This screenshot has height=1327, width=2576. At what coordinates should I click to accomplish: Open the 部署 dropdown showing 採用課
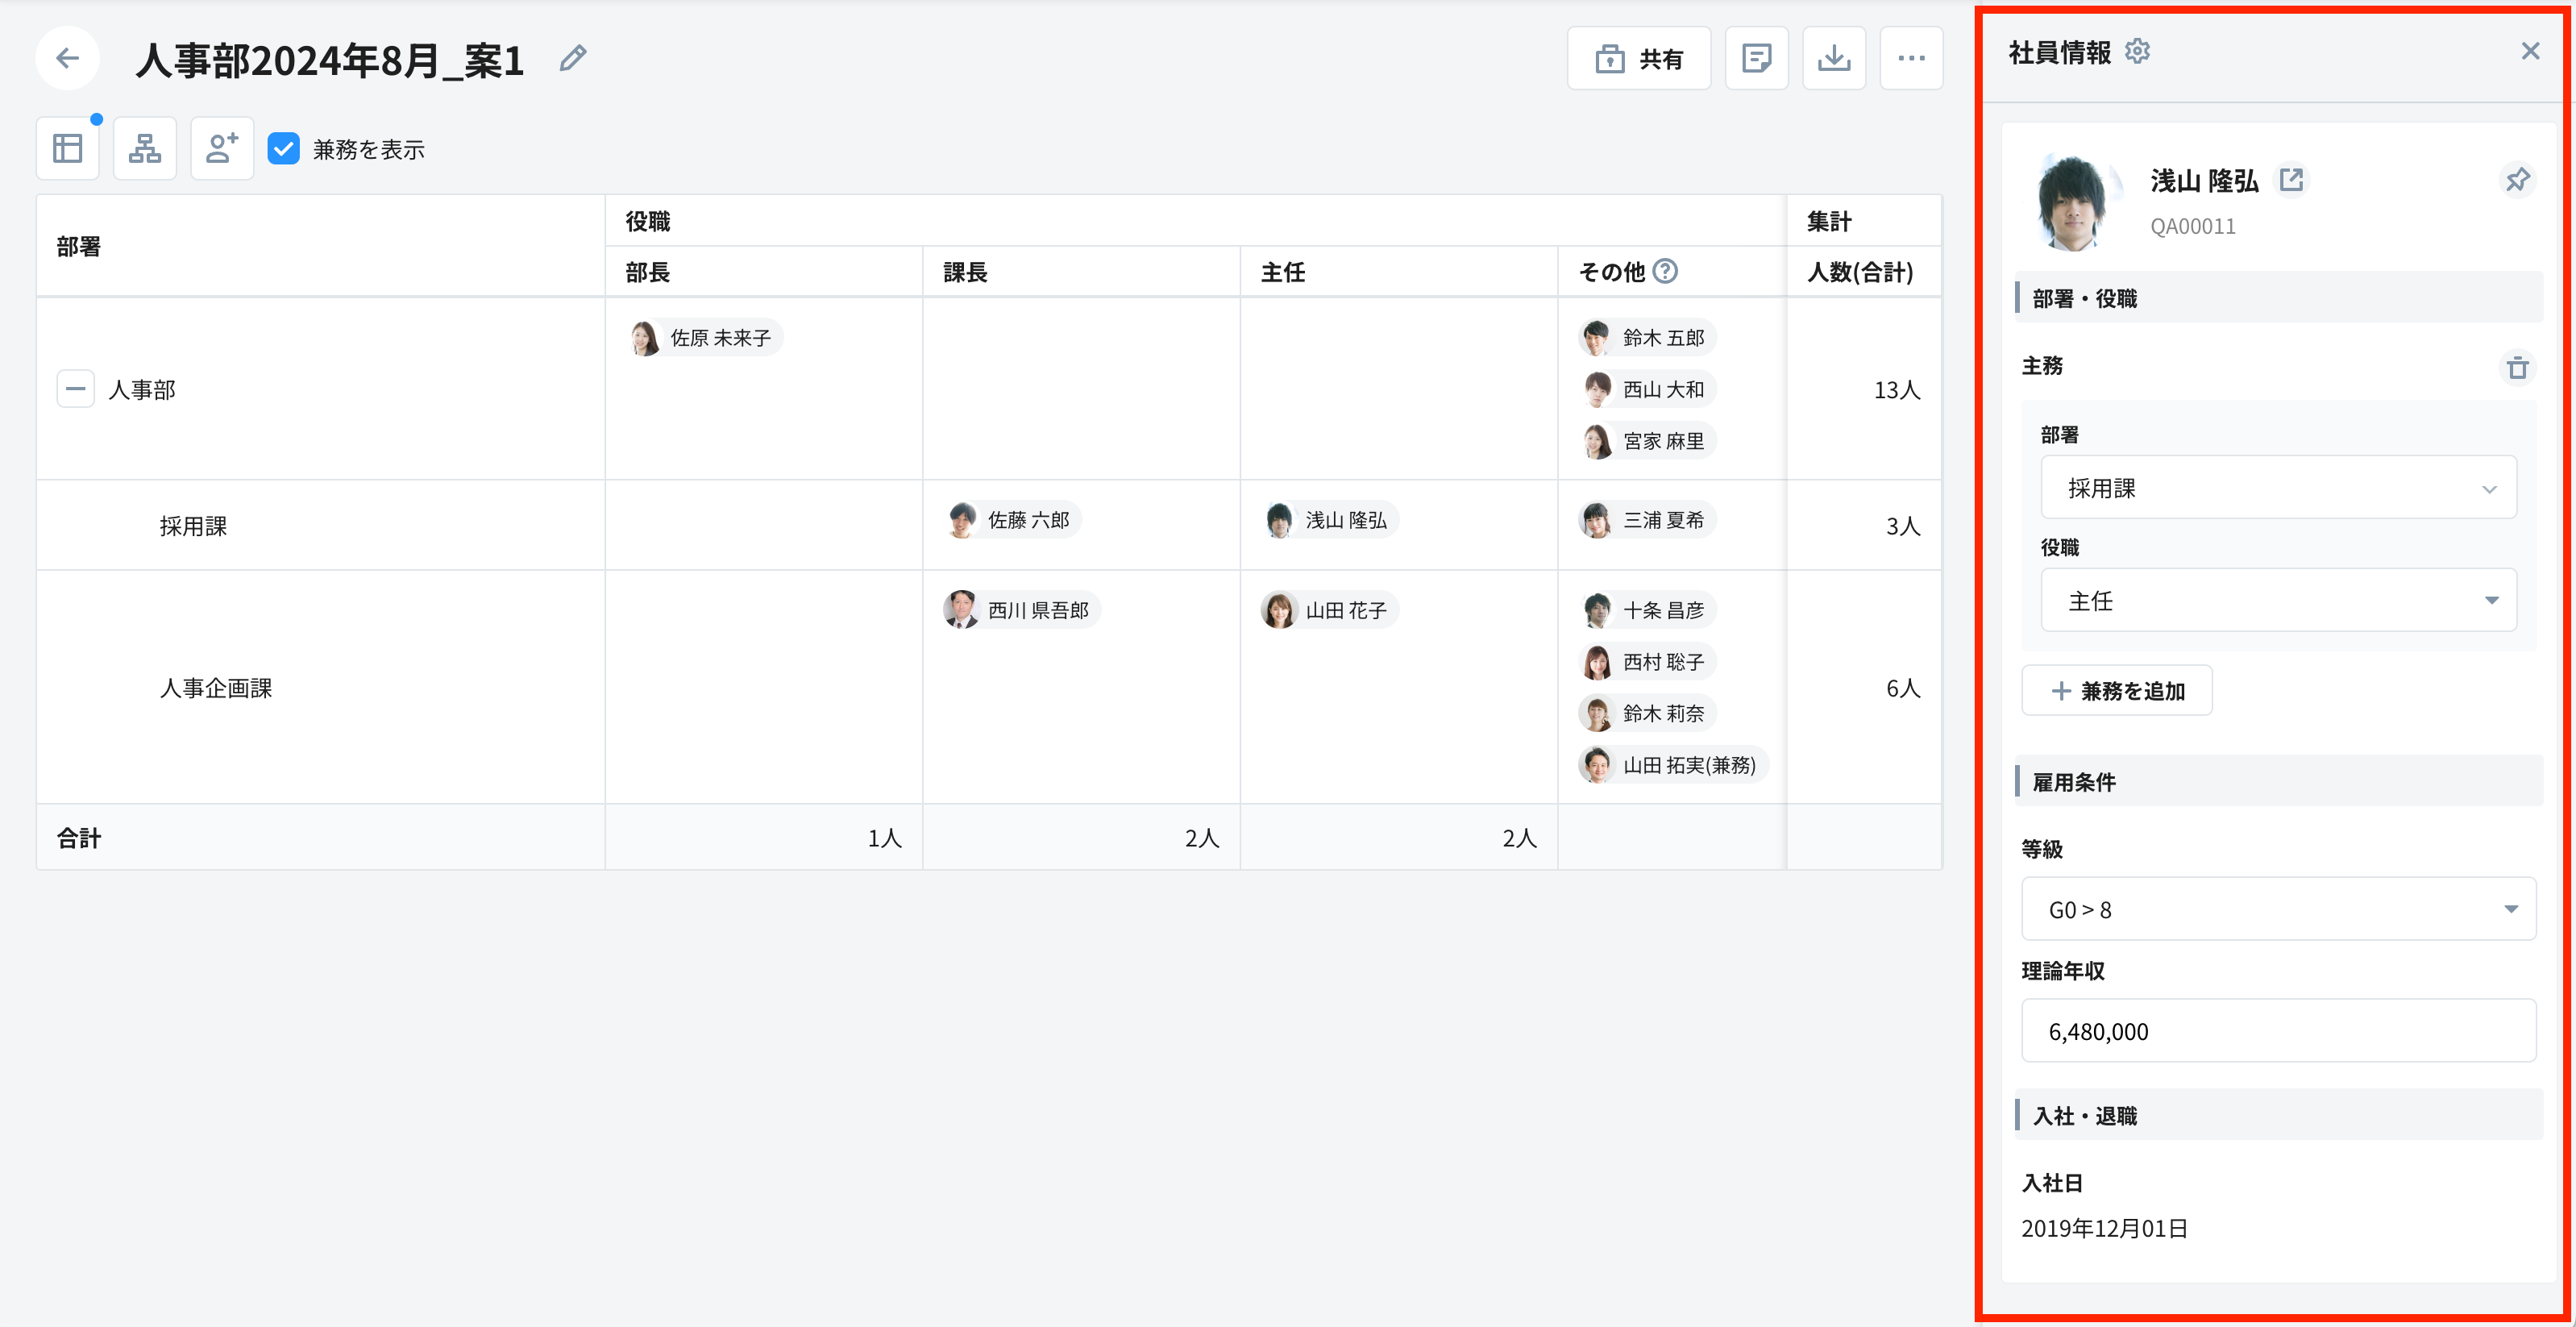click(x=2278, y=488)
